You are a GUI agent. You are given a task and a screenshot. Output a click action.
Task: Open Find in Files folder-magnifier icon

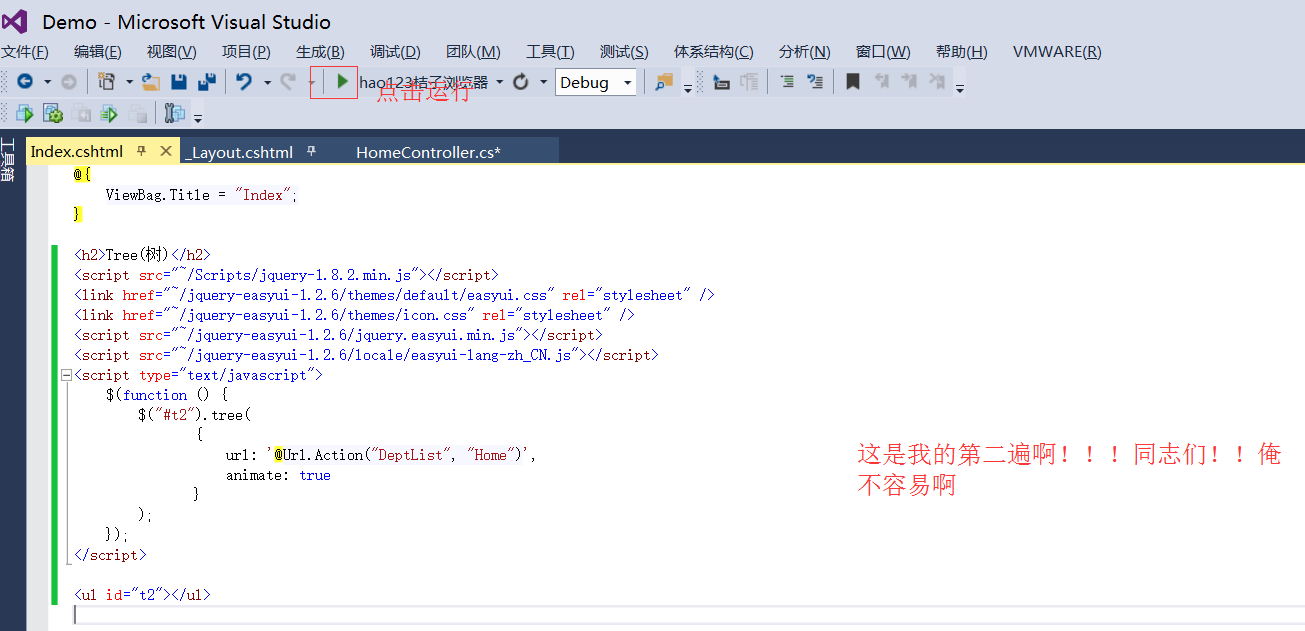pyautogui.click(x=664, y=82)
